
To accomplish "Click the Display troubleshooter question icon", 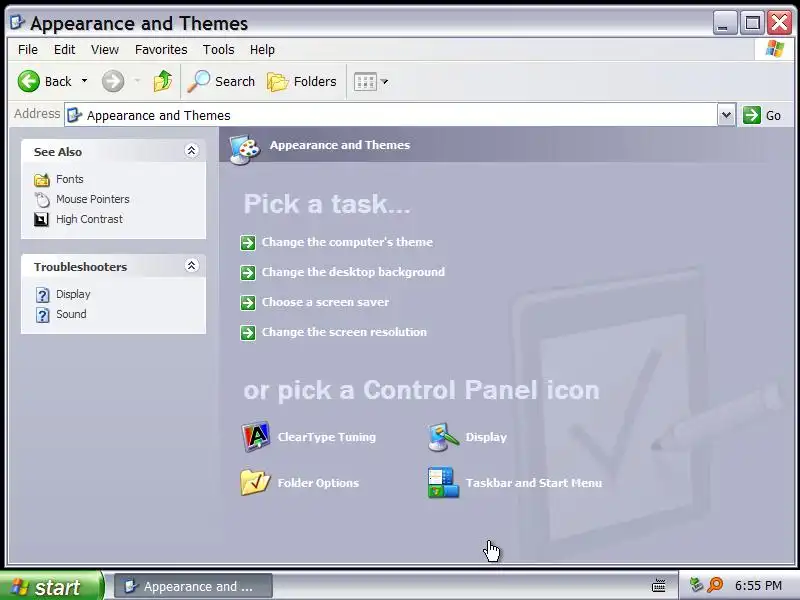I will (x=42, y=295).
